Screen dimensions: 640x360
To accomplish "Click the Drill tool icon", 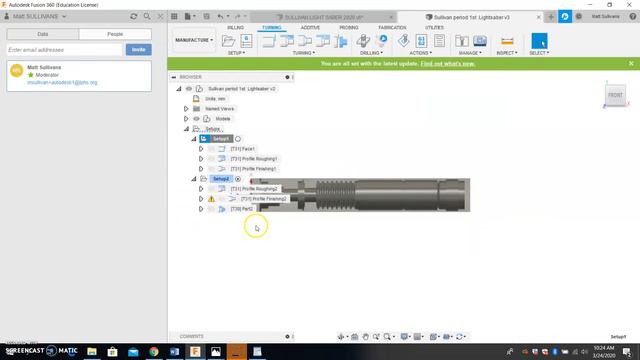I will click(x=363, y=41).
